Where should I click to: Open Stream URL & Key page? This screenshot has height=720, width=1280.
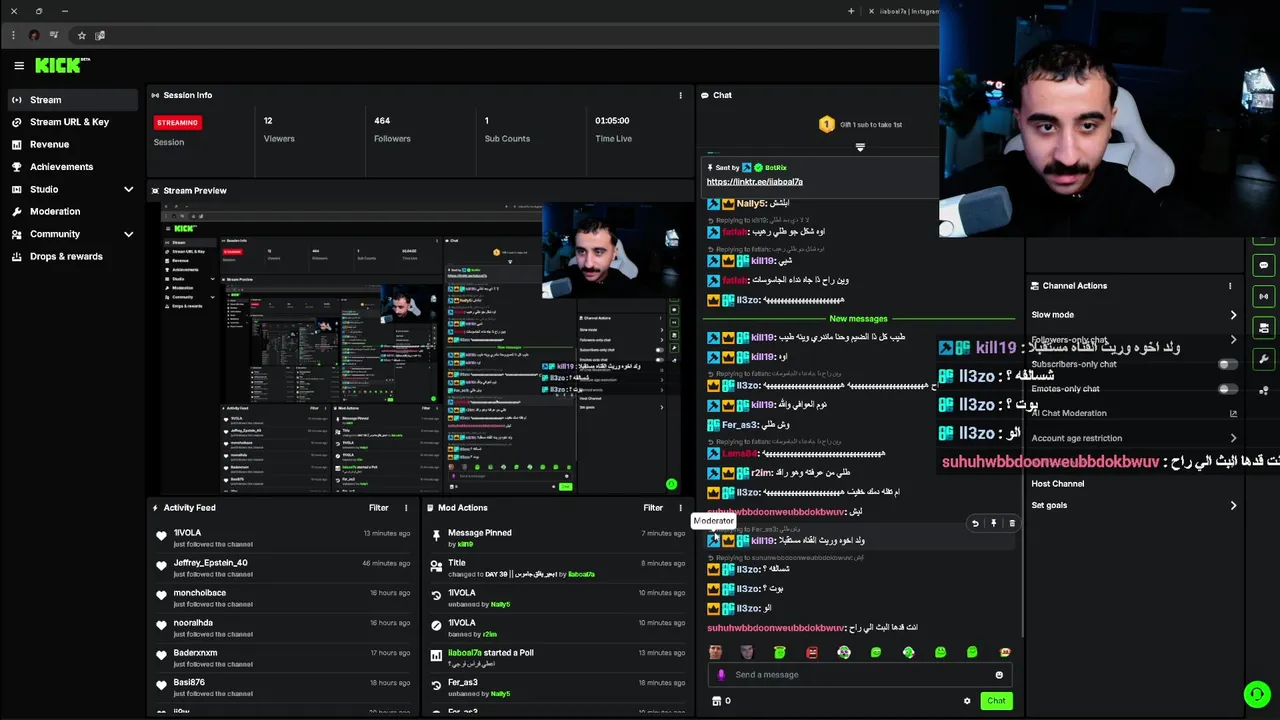click(x=71, y=122)
